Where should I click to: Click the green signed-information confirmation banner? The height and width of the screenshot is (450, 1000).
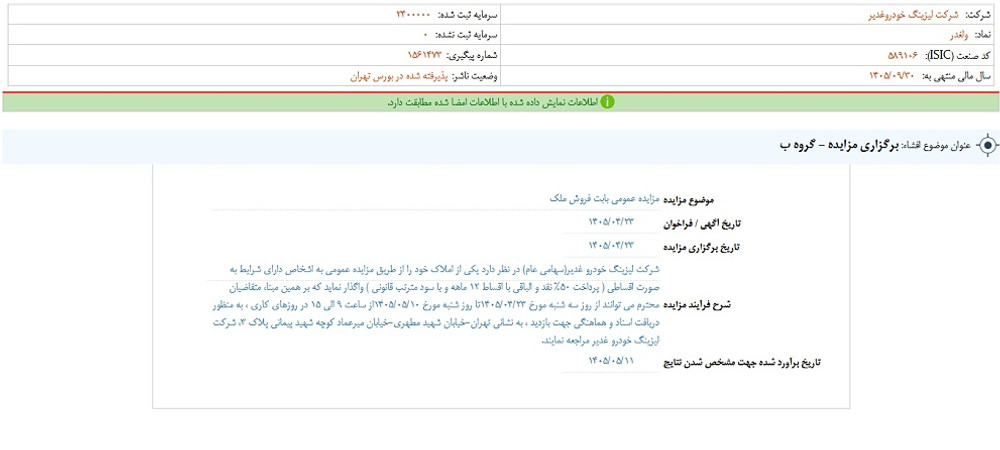coord(501,102)
